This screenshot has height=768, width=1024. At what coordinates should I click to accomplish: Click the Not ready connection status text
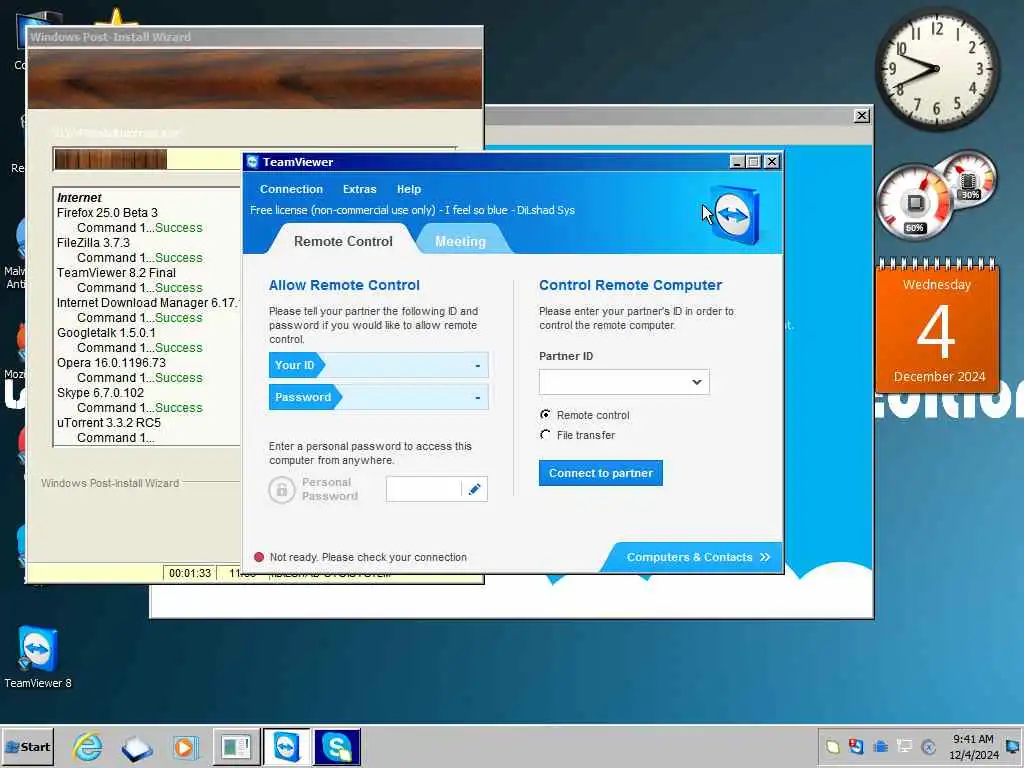click(x=368, y=557)
